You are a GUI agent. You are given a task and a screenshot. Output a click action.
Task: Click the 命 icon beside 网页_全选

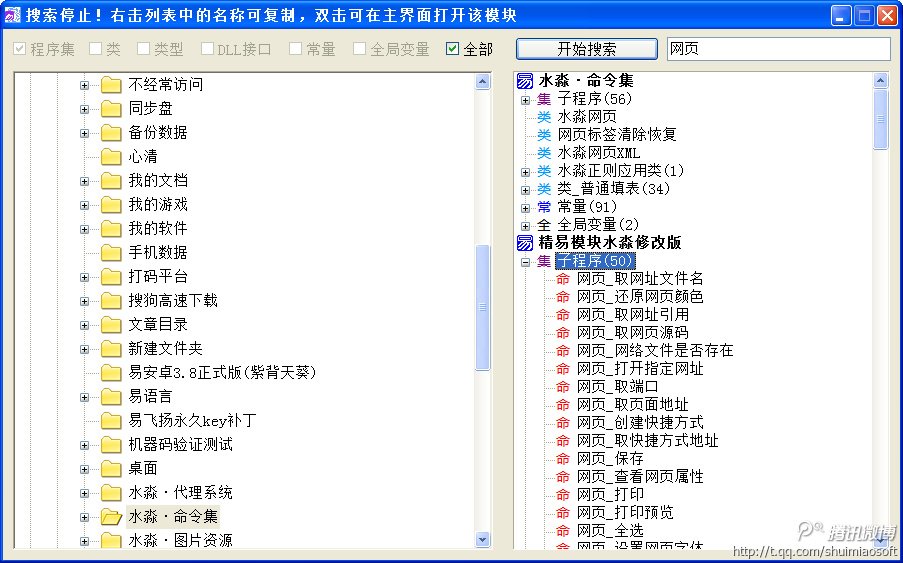click(563, 531)
